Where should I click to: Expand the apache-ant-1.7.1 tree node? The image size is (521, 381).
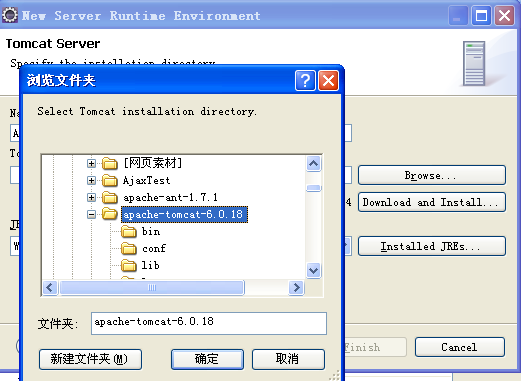(x=91, y=197)
